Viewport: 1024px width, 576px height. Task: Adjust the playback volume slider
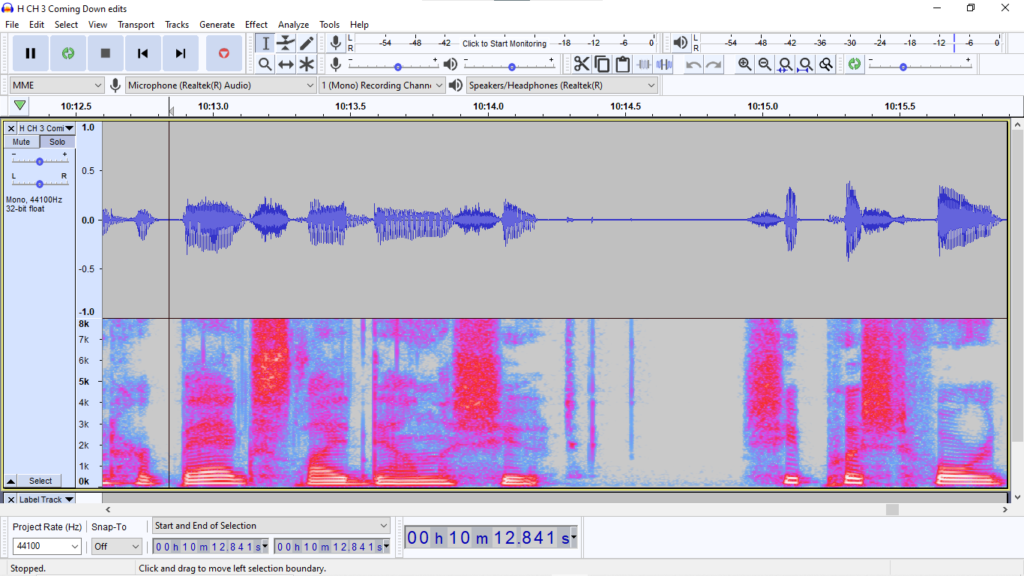click(x=509, y=65)
